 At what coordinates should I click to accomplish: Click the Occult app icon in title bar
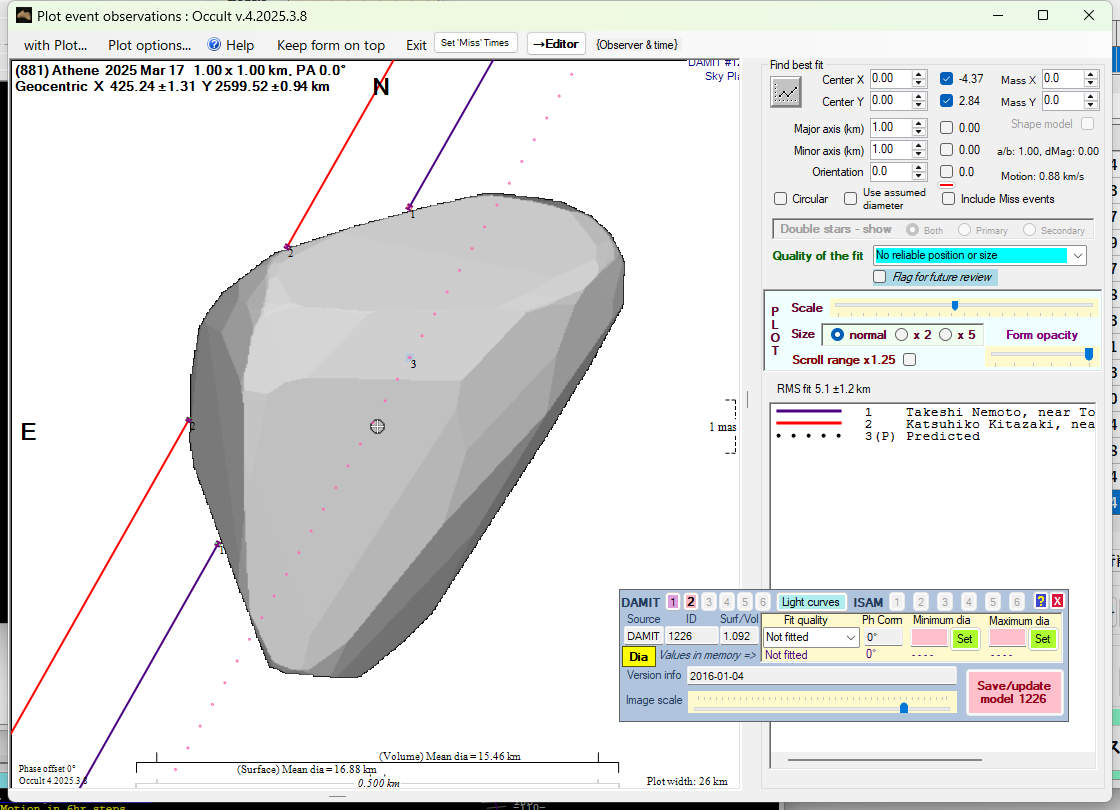point(25,15)
